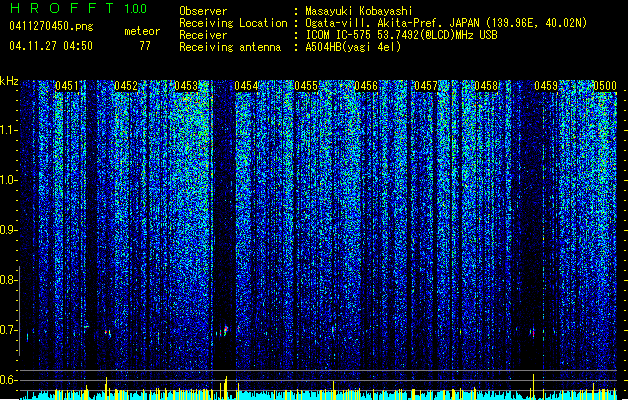The height and width of the screenshot is (400, 629).
Task: Click the kHz axis unit label
Action: (x=9, y=81)
